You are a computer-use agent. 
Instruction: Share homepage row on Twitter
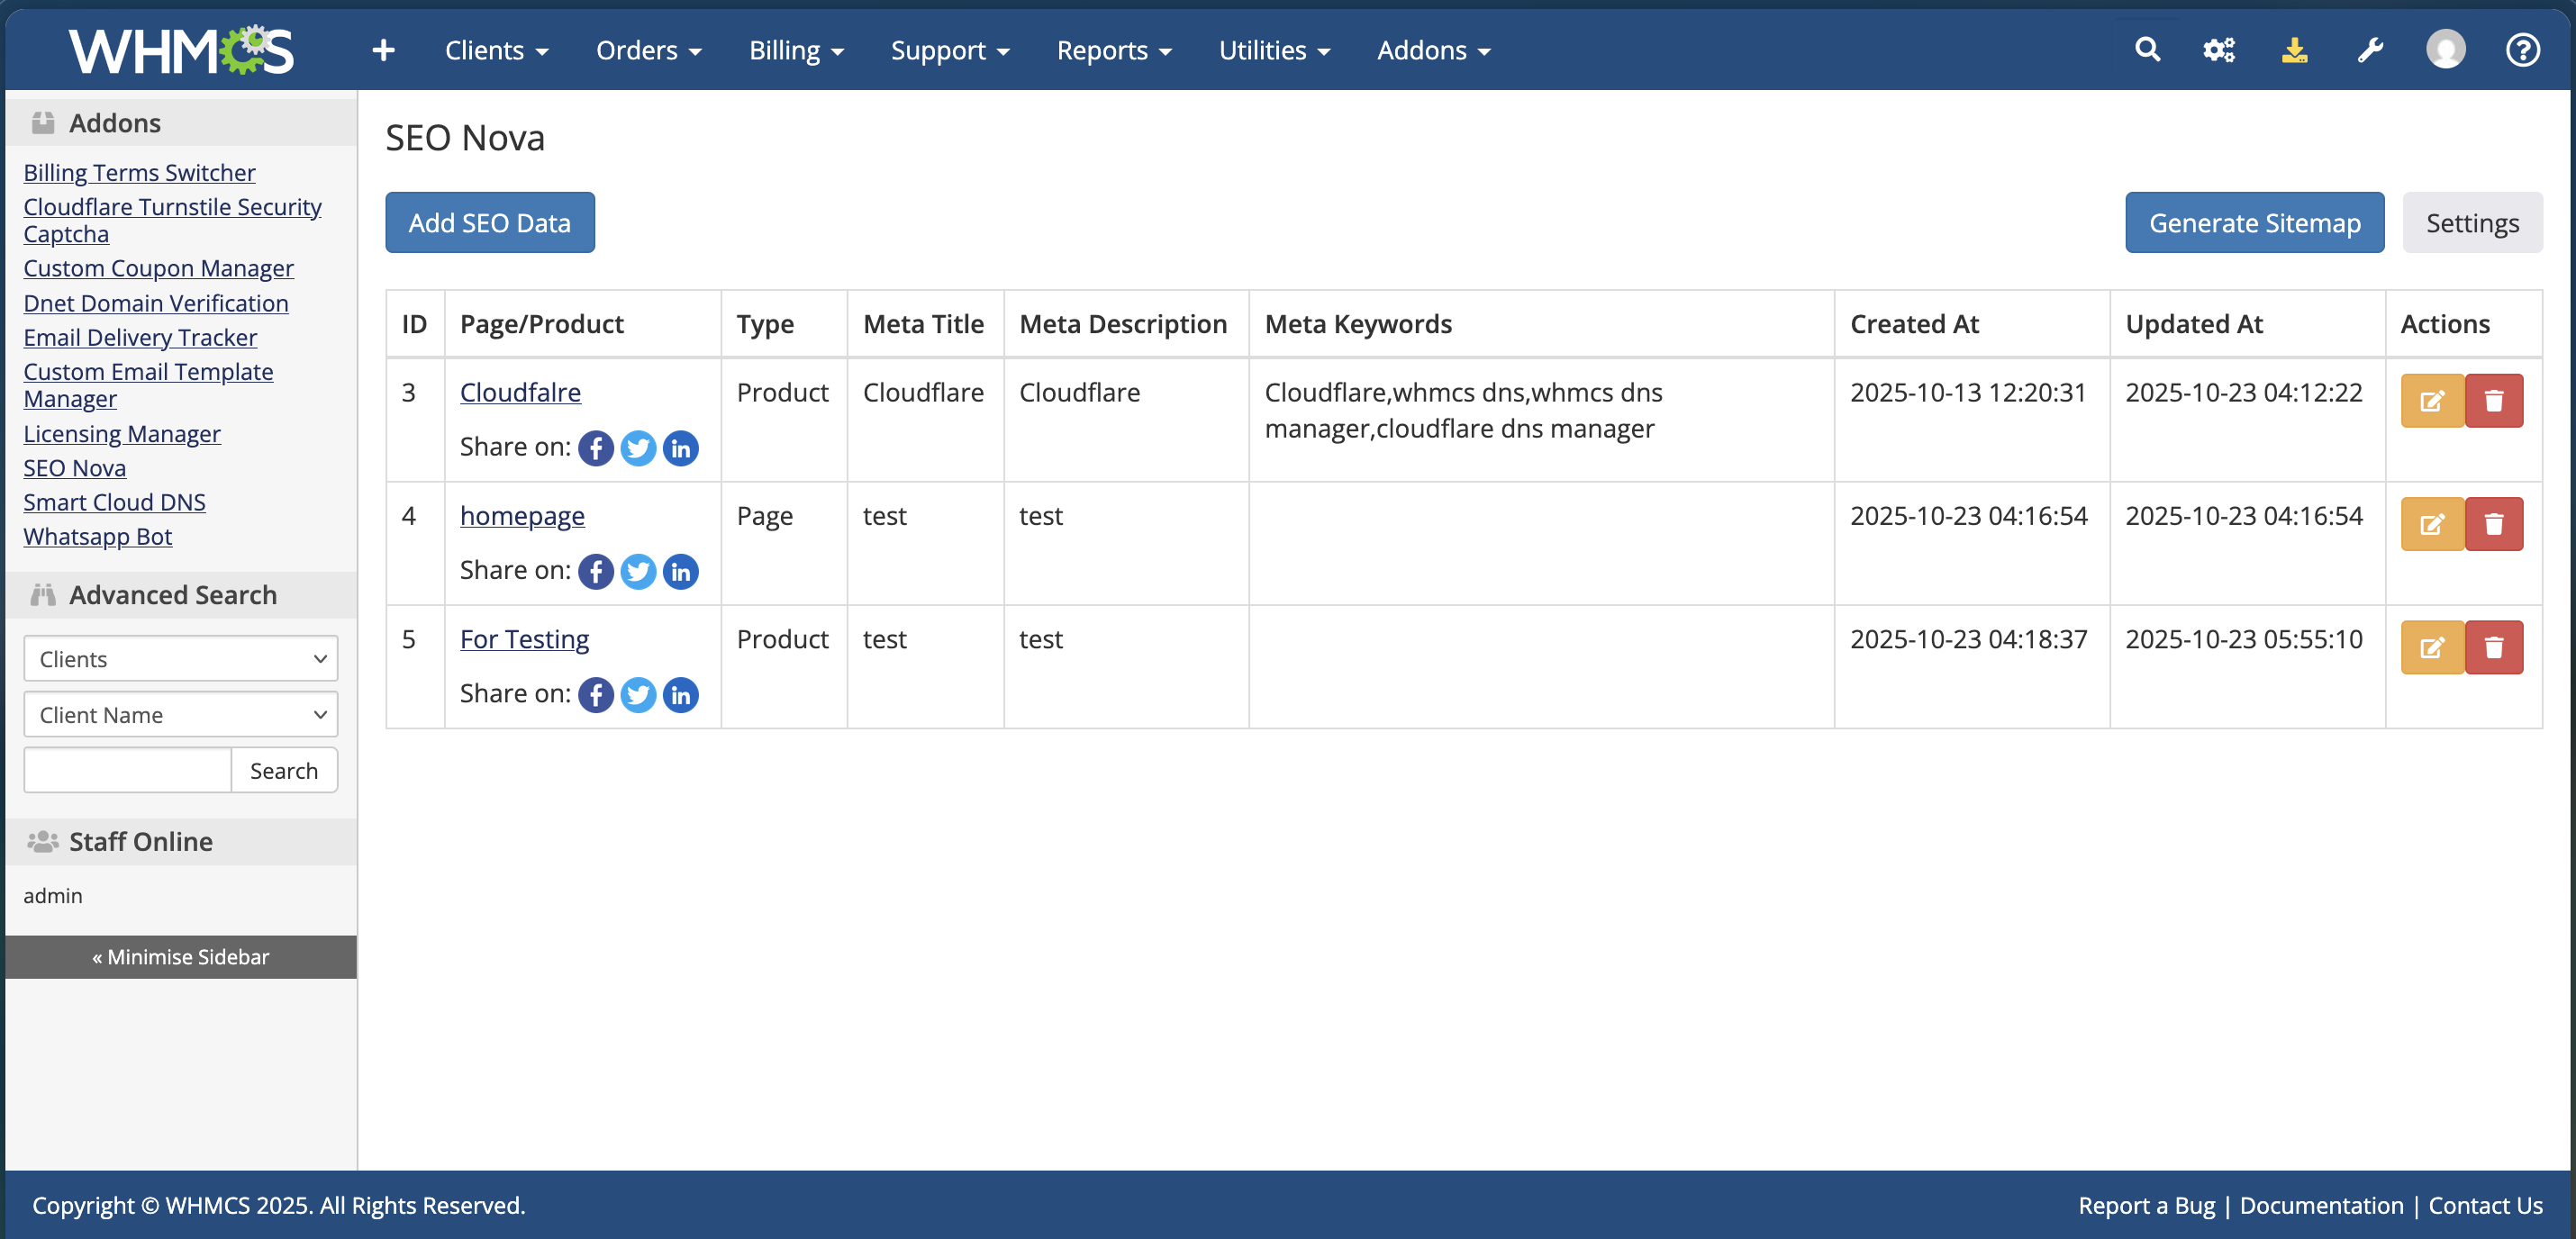(x=638, y=571)
